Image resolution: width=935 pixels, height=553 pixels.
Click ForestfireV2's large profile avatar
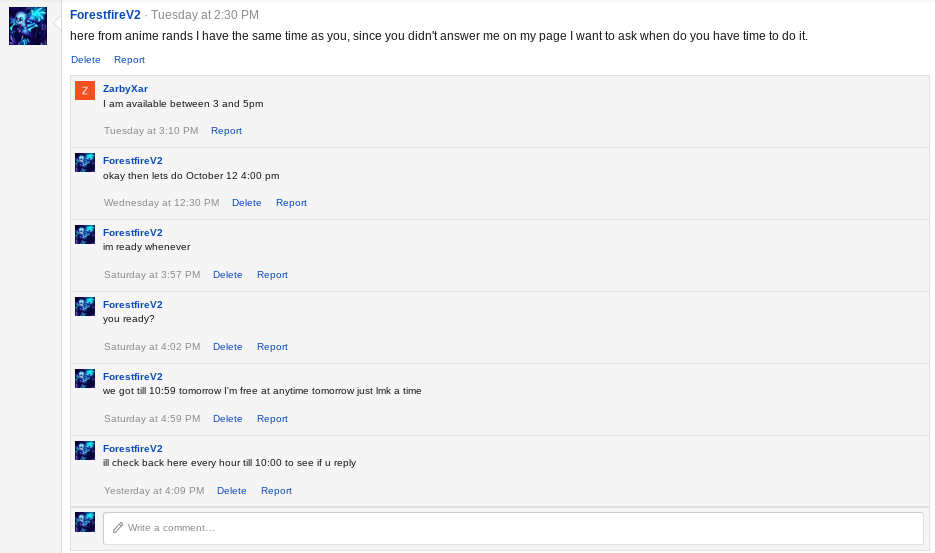click(28, 26)
